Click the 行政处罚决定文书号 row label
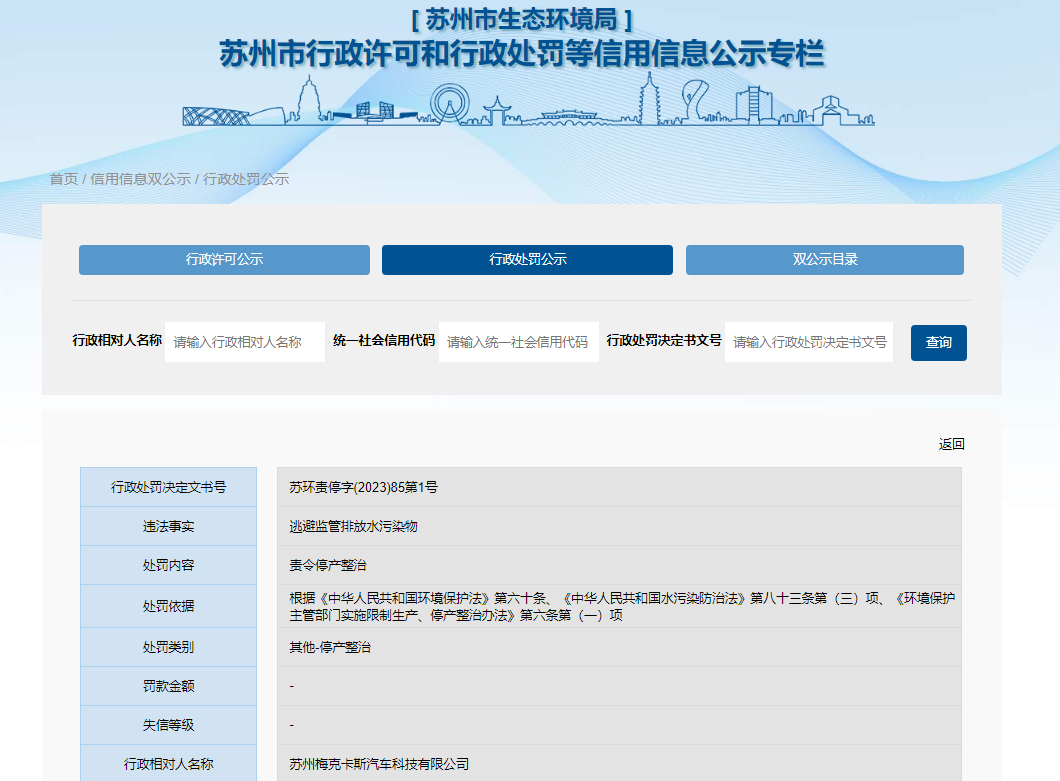1060x781 pixels. (168, 487)
